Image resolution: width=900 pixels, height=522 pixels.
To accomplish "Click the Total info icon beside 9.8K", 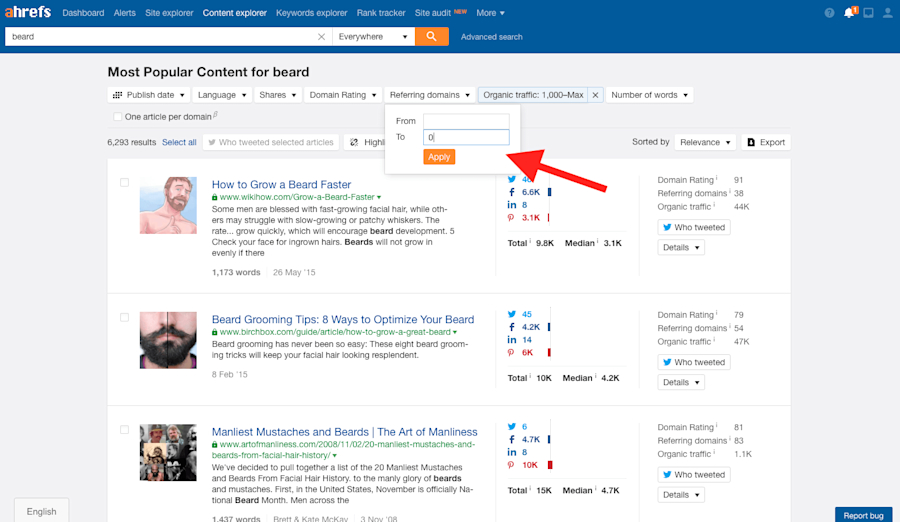I will [530, 241].
